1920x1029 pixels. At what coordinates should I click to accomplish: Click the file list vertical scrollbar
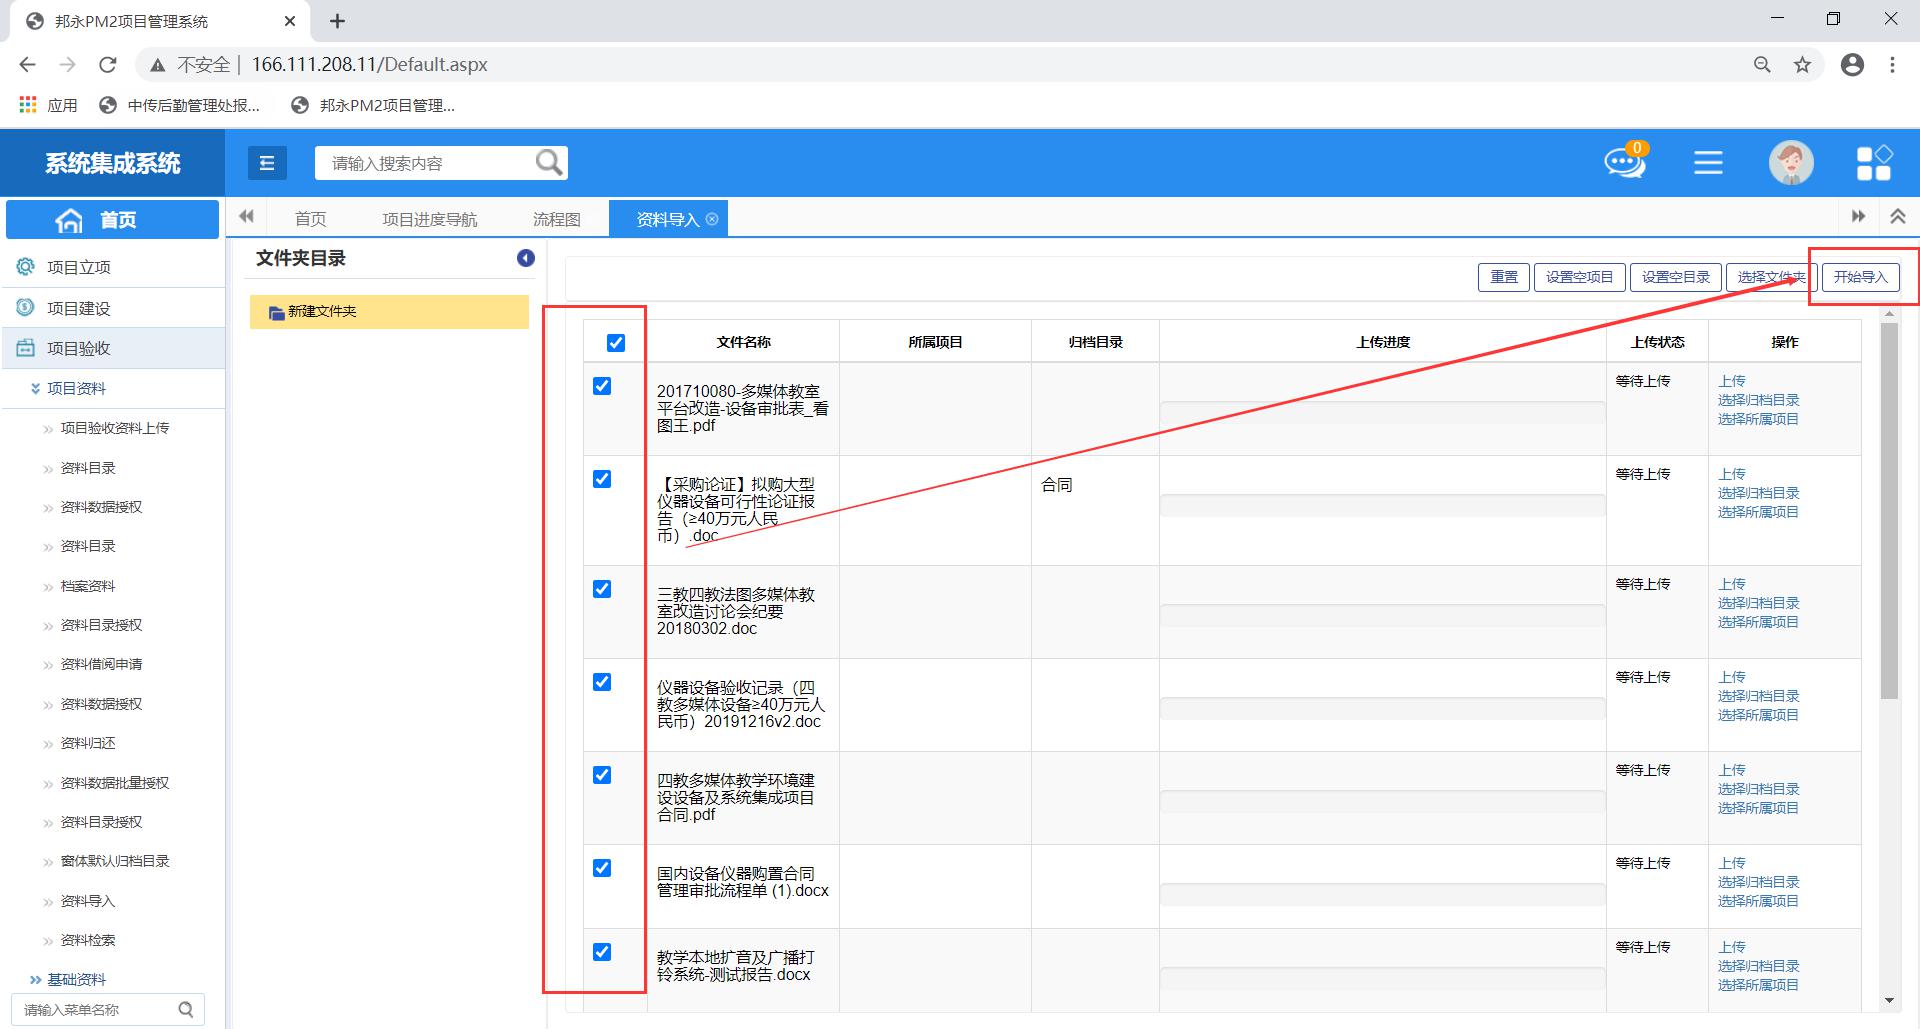tap(1889, 510)
